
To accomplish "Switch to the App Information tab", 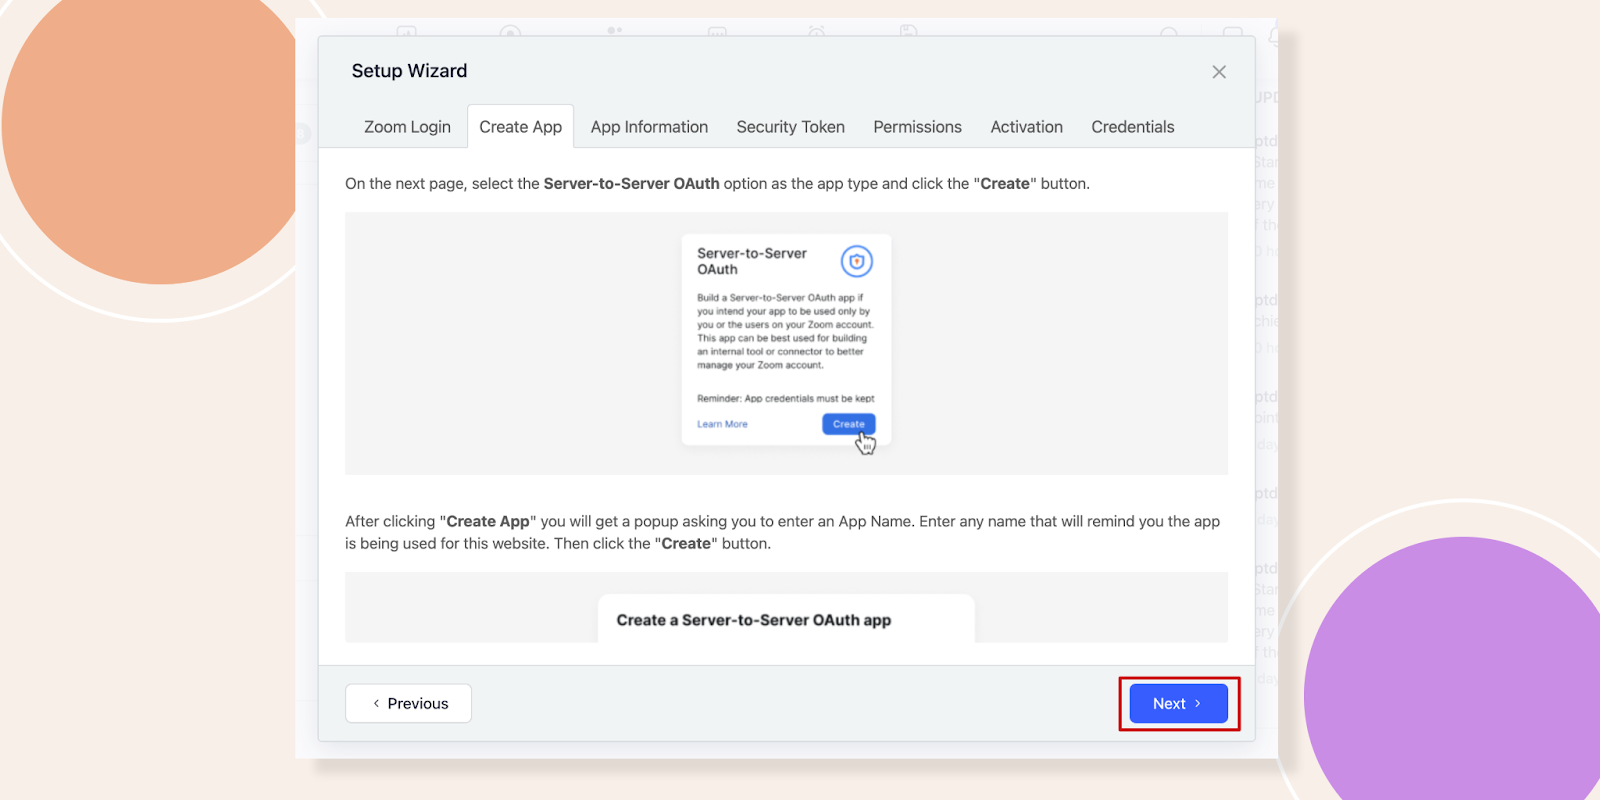I will pos(649,127).
